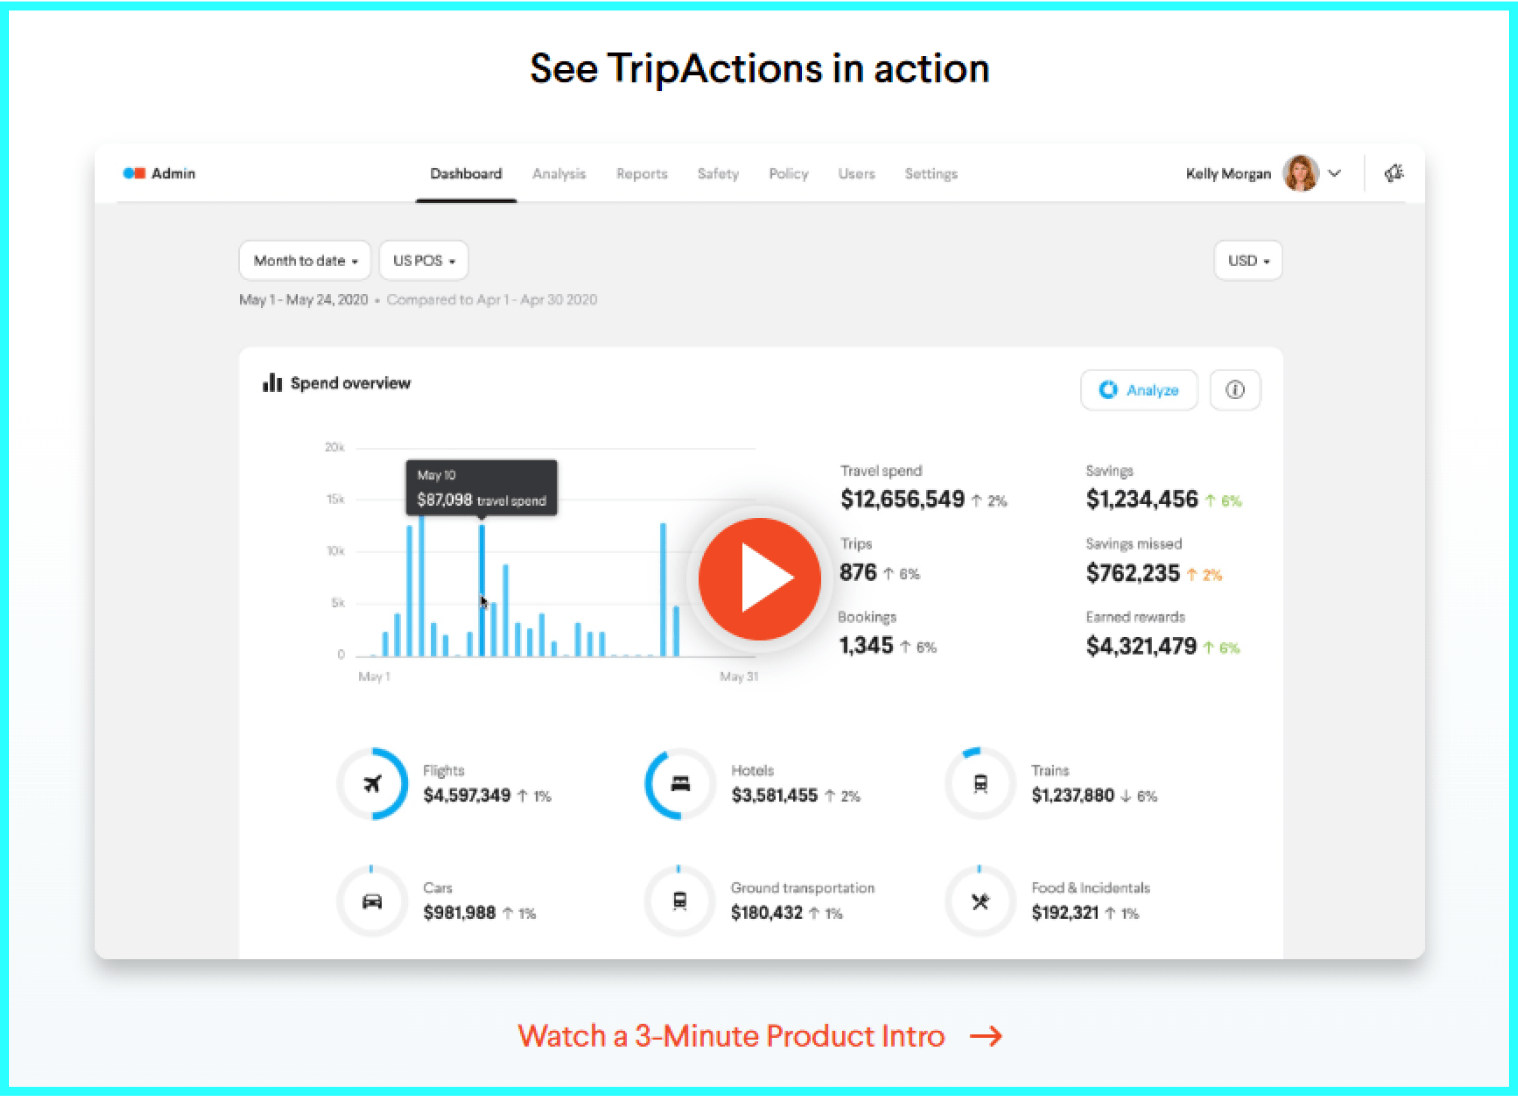Open the Safety tab
Viewport: 1518px width, 1096px height.
[718, 174]
